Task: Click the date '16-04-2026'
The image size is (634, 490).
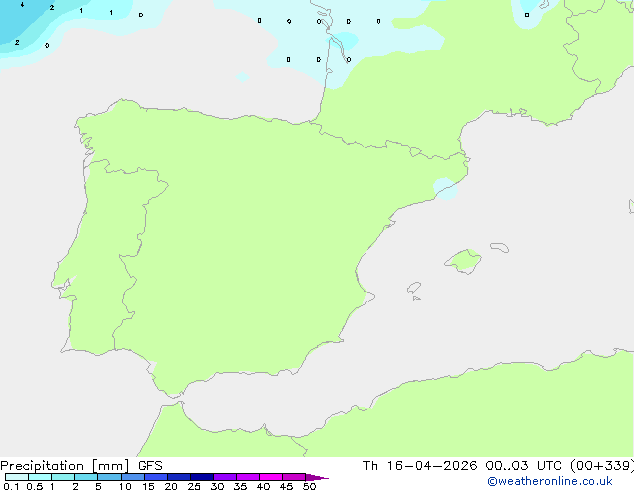Action: click(x=431, y=466)
